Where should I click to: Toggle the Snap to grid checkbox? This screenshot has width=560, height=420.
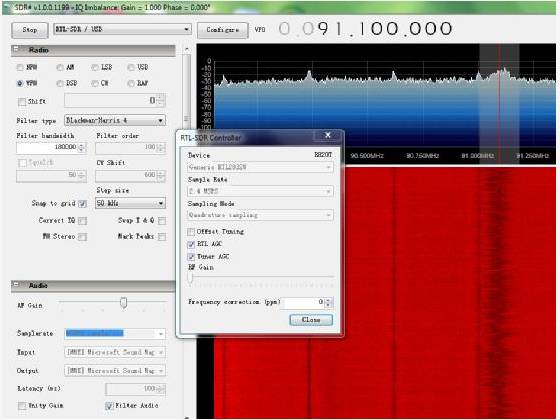pos(82,204)
